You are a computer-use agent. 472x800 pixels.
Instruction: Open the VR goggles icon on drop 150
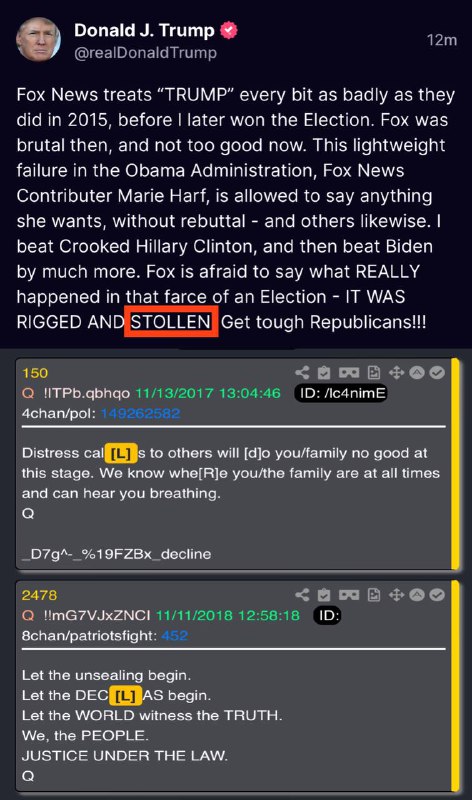349,373
